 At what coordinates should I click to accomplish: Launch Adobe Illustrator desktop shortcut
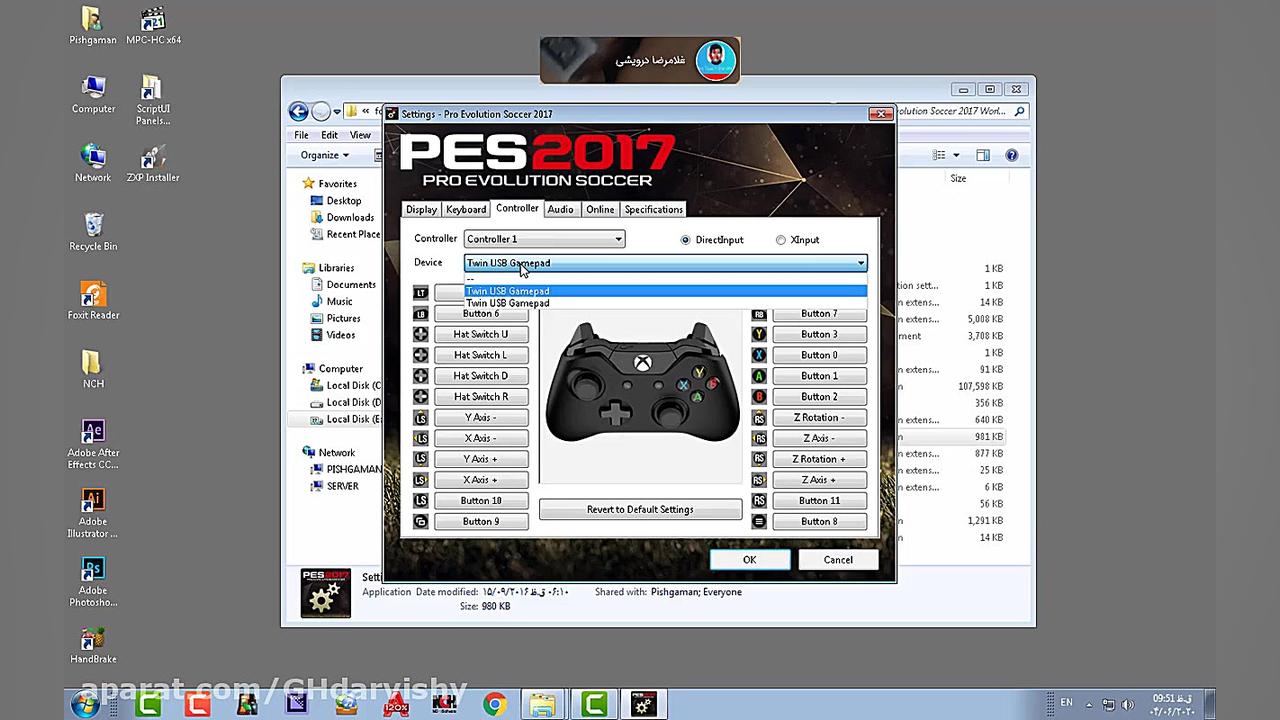pyautogui.click(x=93, y=513)
